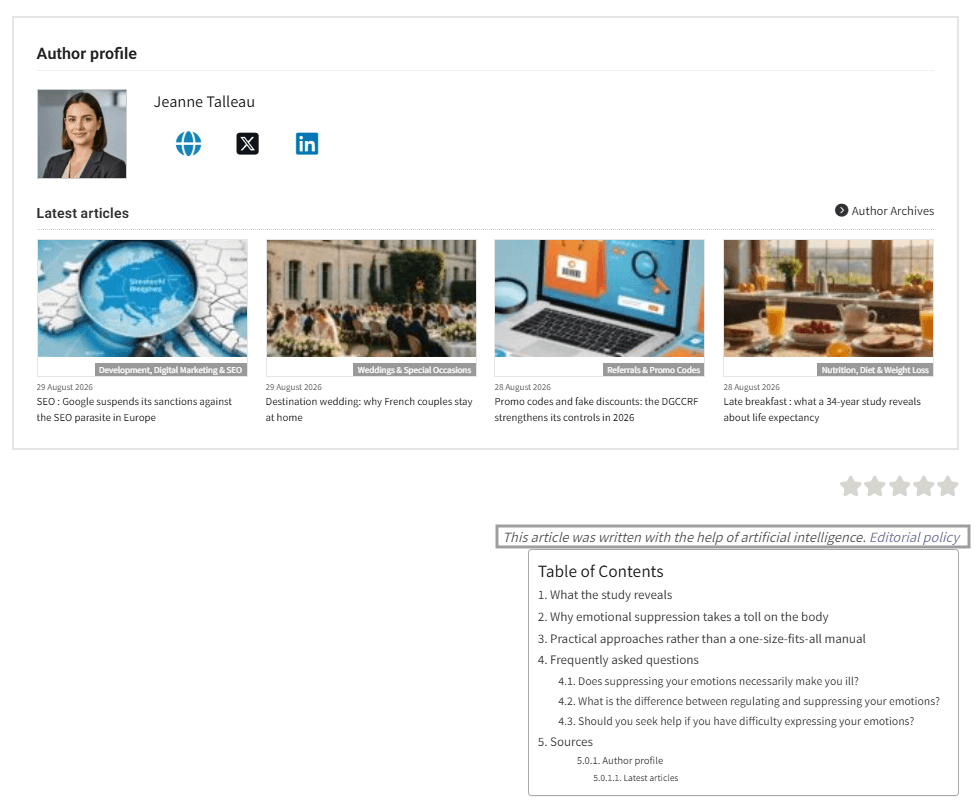Viewport: 977px width, 805px height.
Task: Jump to 'Practical approaches' contents entry
Action: click(x=702, y=639)
